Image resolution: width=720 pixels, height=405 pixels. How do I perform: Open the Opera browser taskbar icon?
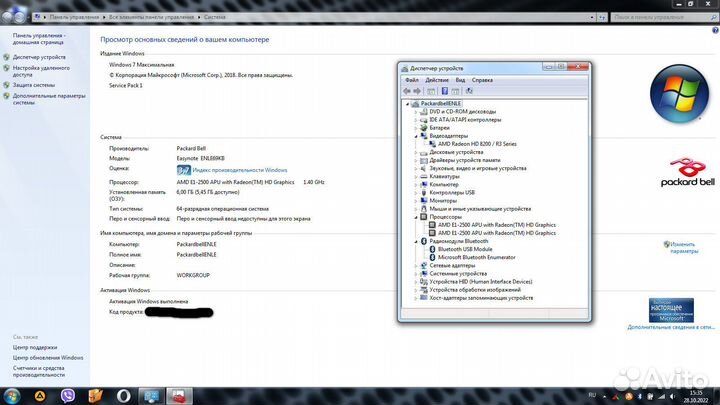click(123, 396)
